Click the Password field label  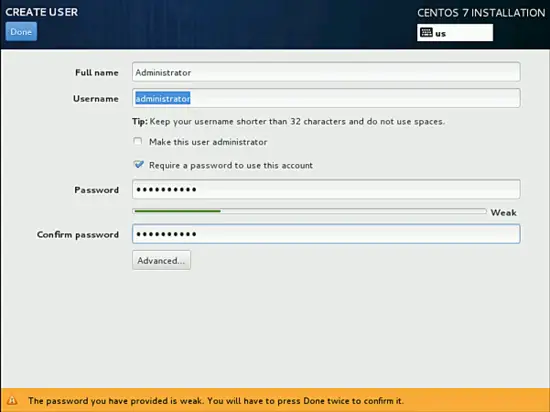coord(96,190)
